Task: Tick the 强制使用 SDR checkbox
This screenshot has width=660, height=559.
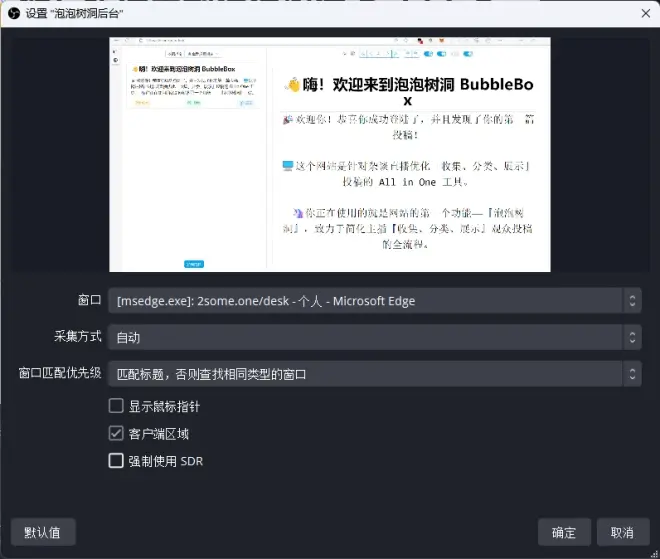Action: click(116, 461)
